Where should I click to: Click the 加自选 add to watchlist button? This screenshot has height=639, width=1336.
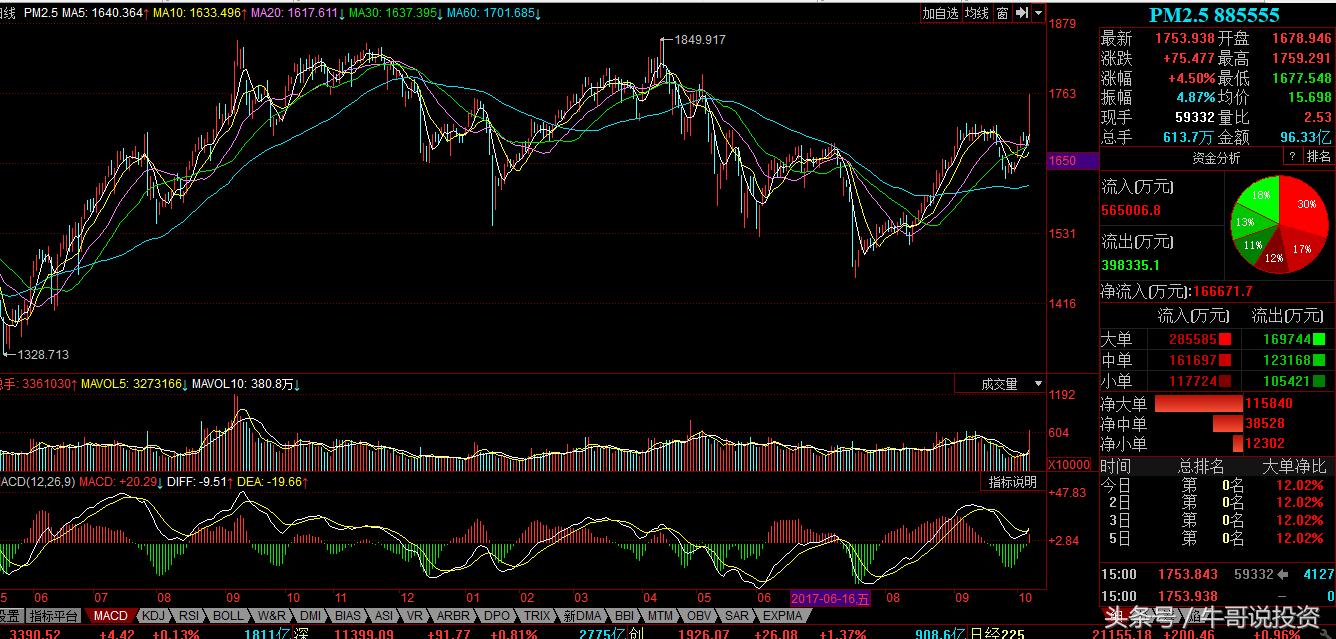tap(940, 13)
